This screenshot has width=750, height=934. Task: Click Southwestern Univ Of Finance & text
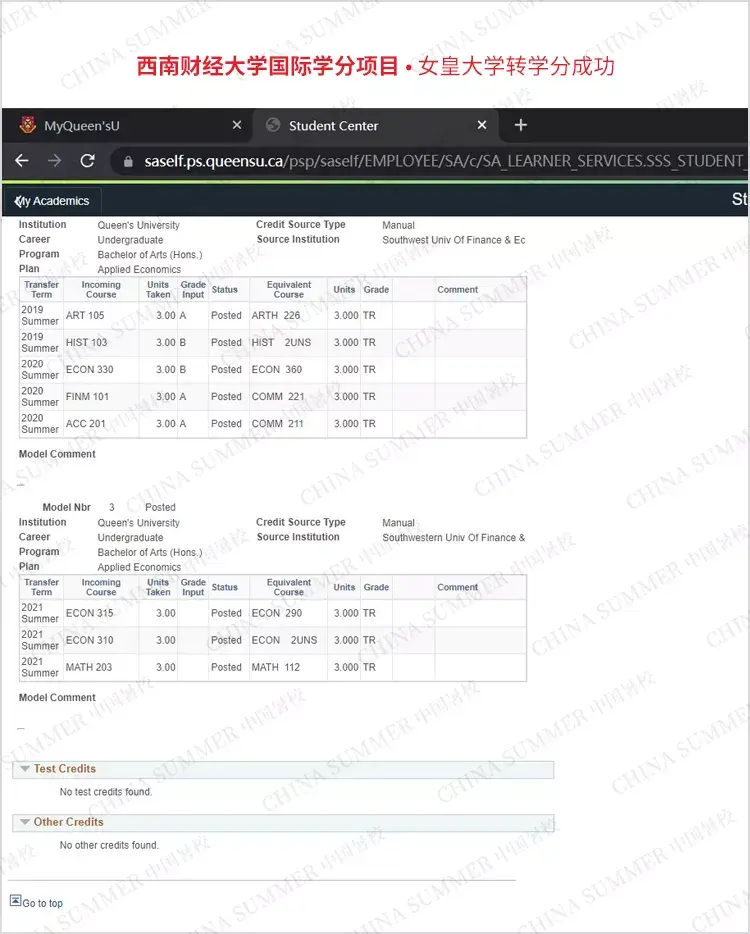click(454, 538)
